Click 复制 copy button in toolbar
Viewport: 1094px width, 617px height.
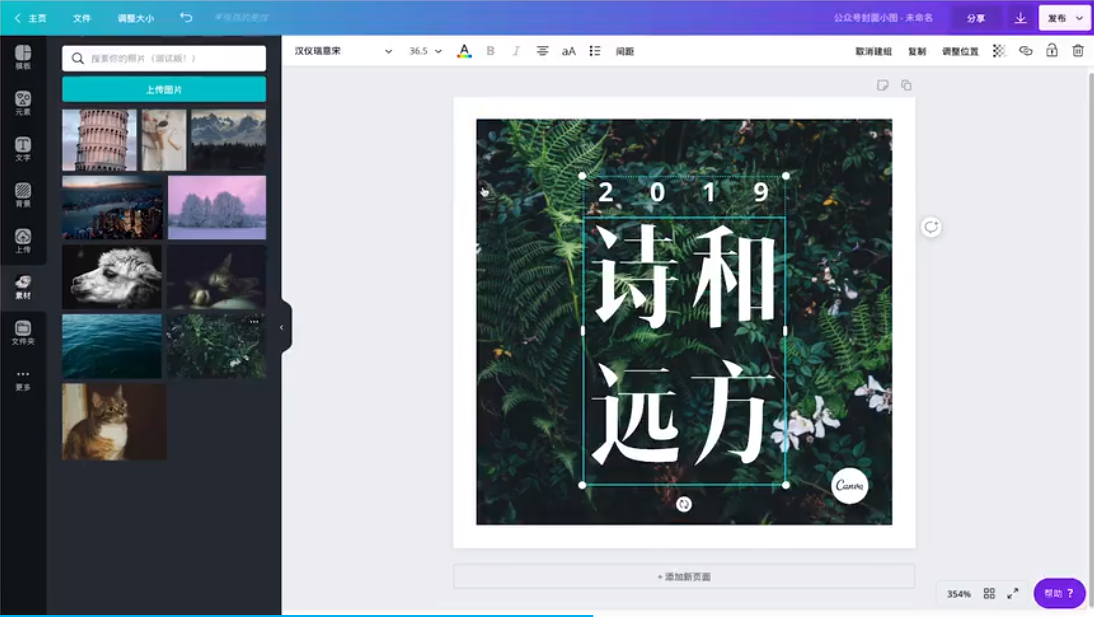coord(917,51)
